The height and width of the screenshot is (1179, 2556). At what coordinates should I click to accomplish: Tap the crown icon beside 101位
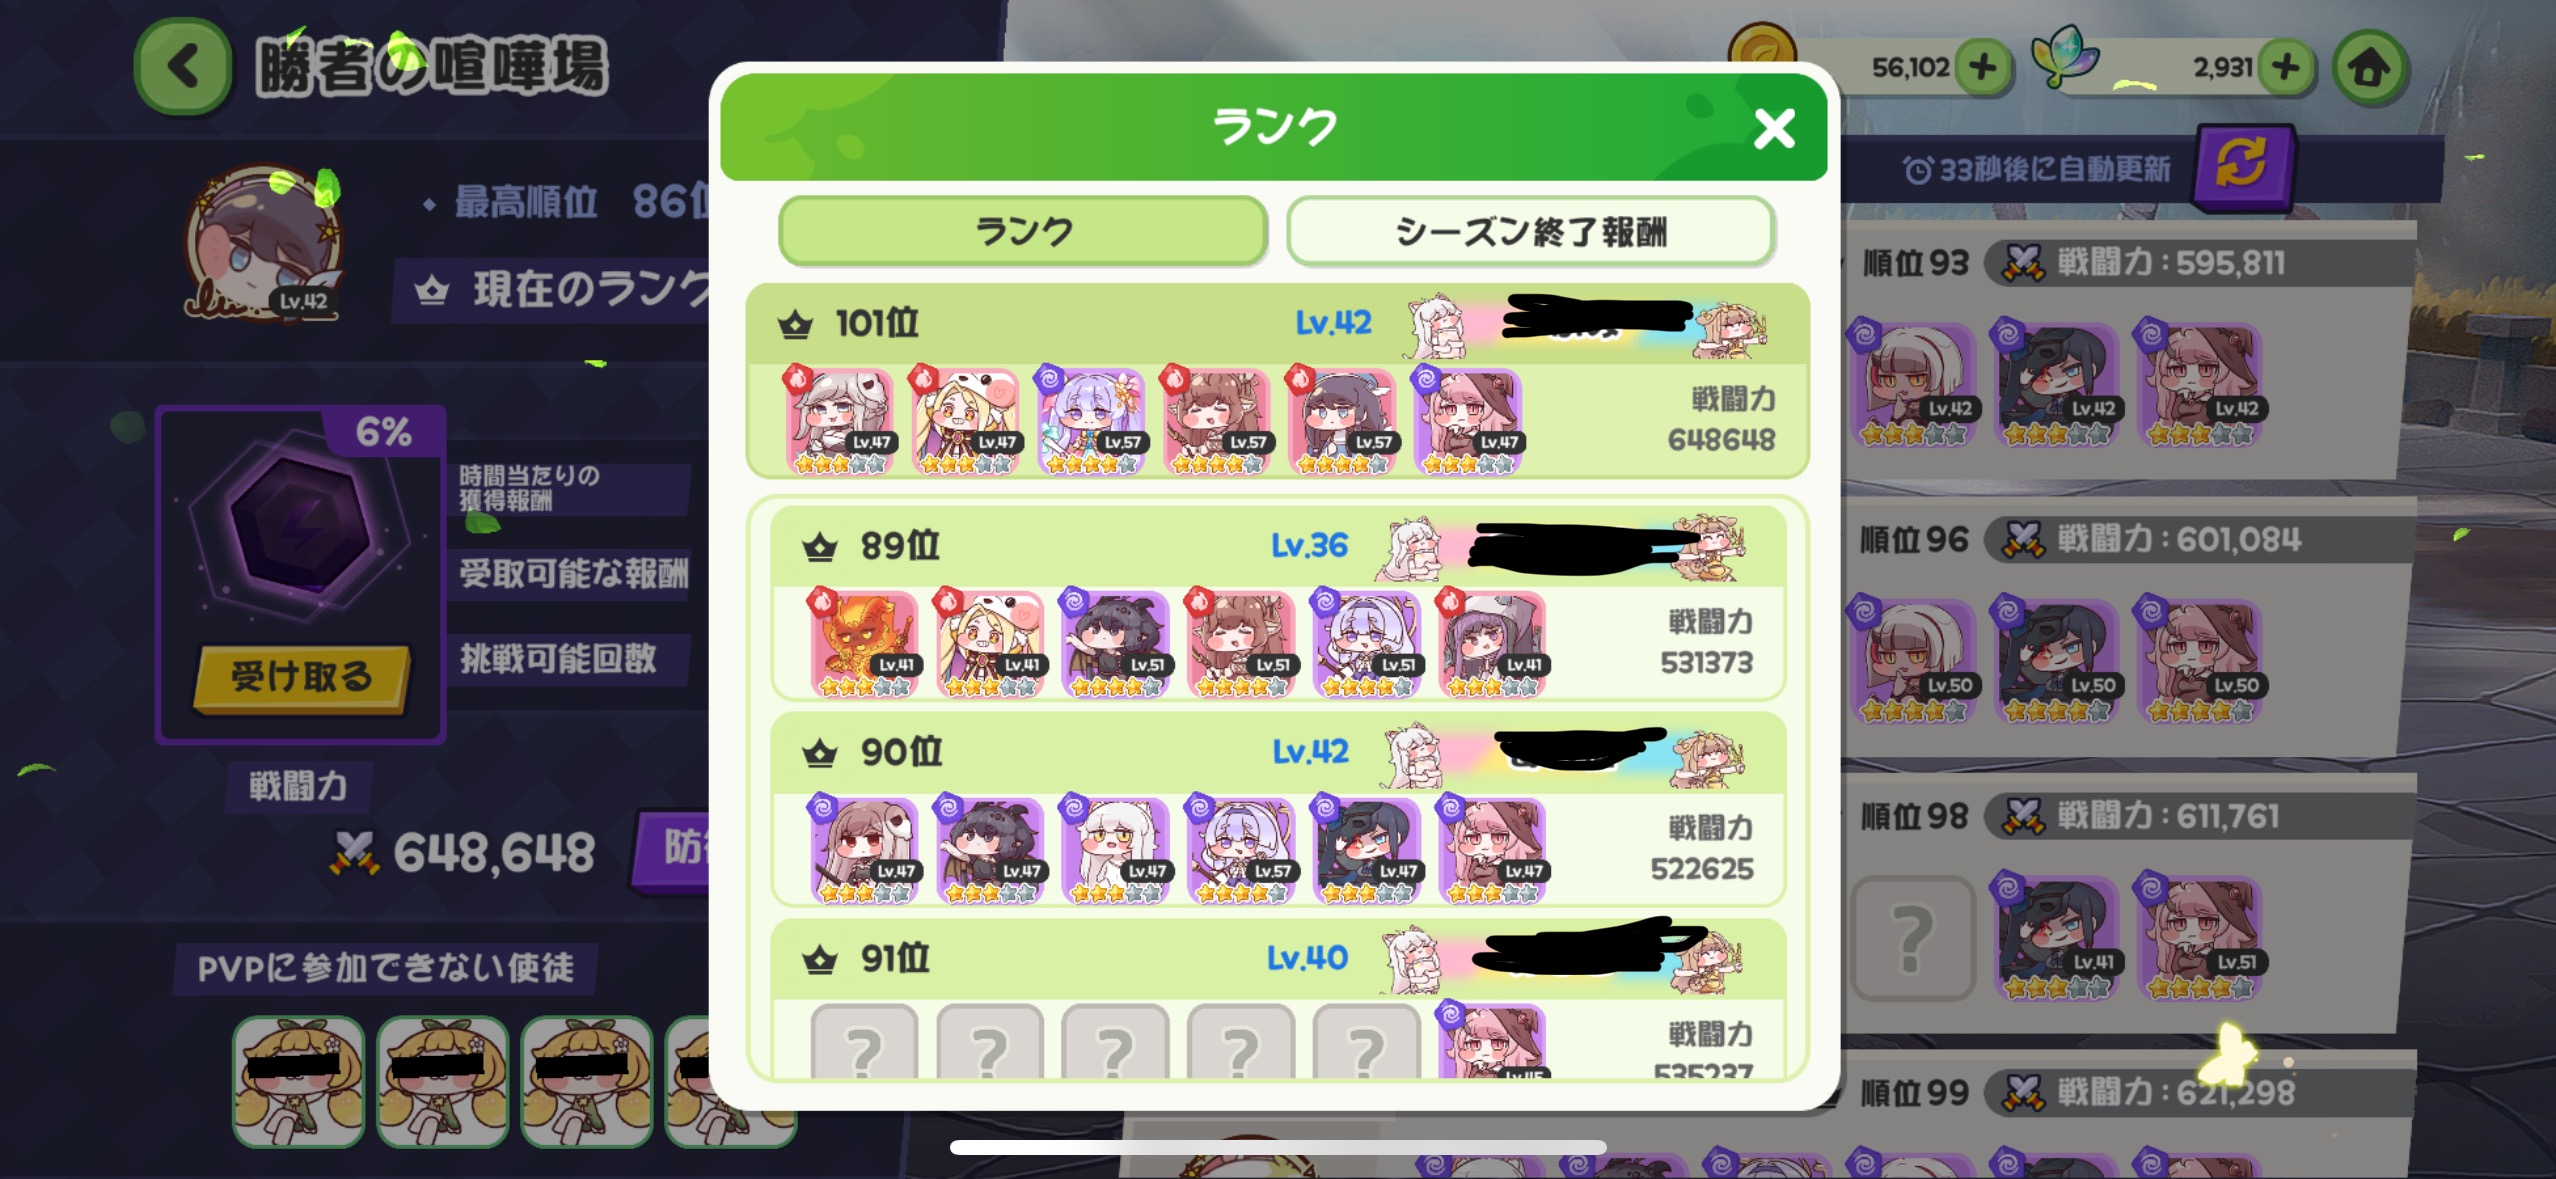click(x=796, y=324)
